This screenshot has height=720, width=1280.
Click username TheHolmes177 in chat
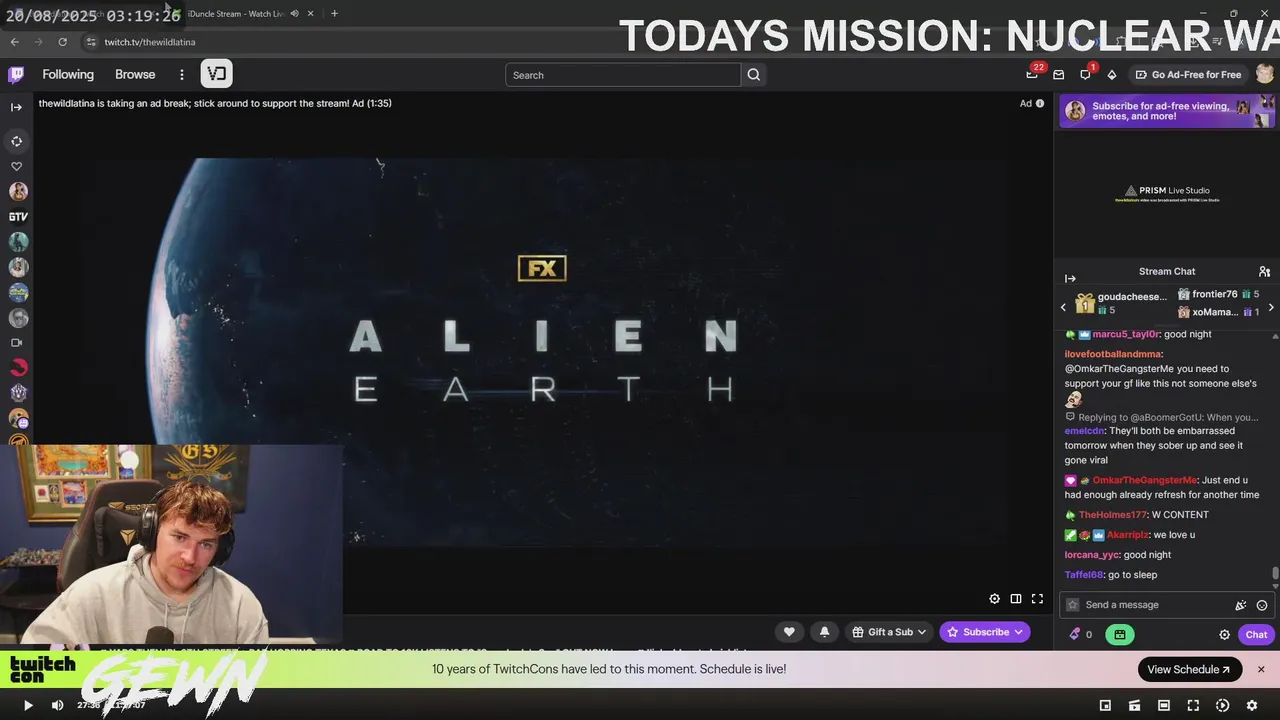[x=1112, y=515]
